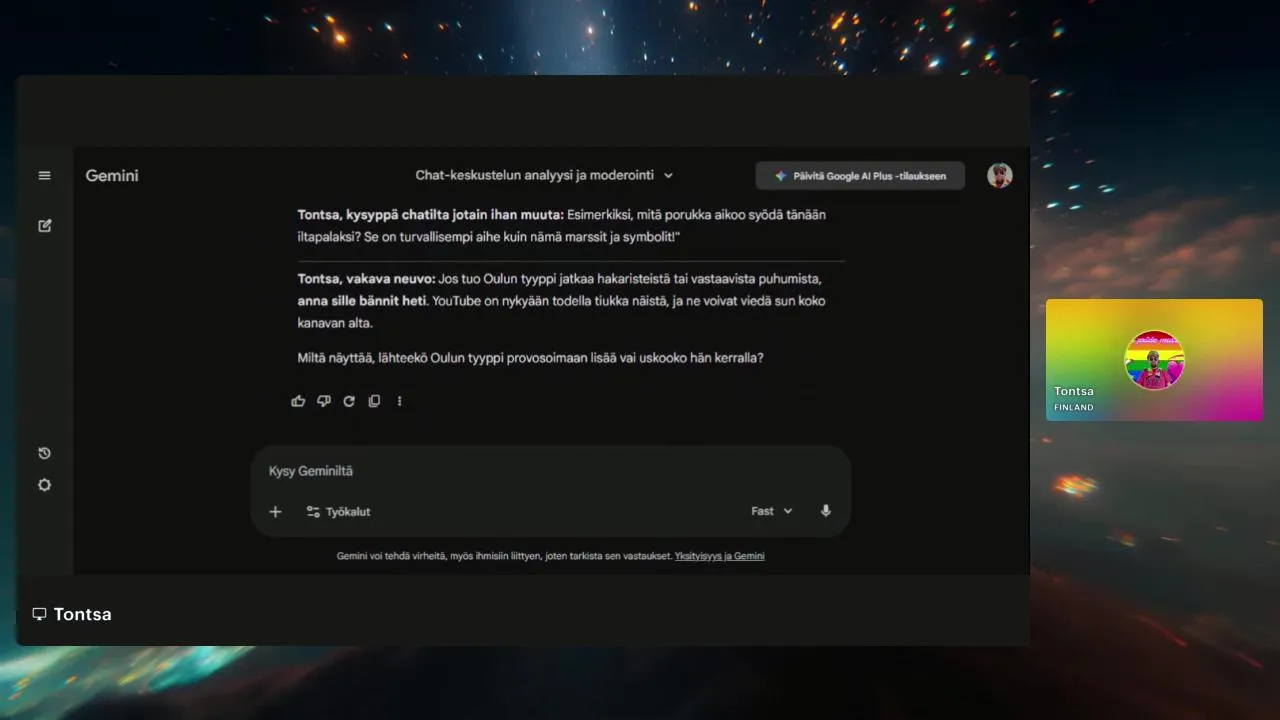1280x720 pixels.
Task: Open the Gemini main menu hamburger icon
Action: click(44, 176)
